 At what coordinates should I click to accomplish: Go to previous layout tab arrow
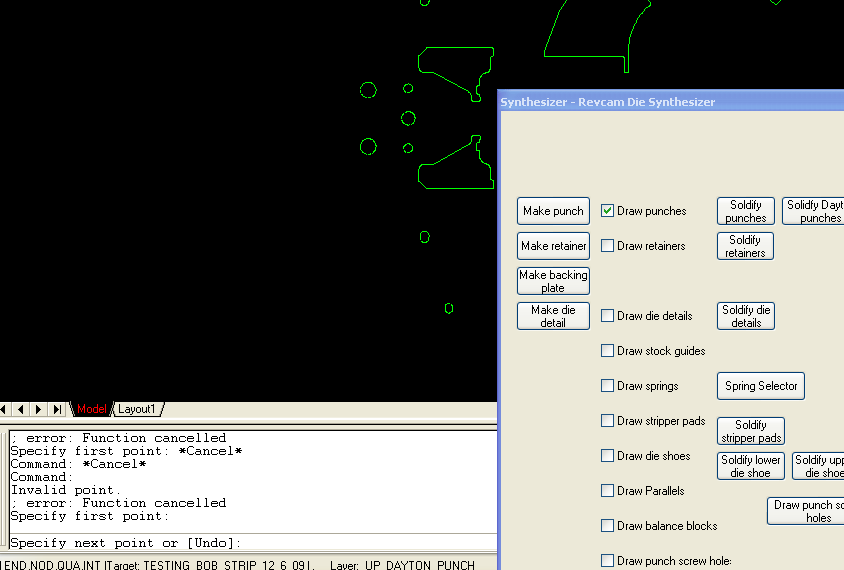[21, 409]
